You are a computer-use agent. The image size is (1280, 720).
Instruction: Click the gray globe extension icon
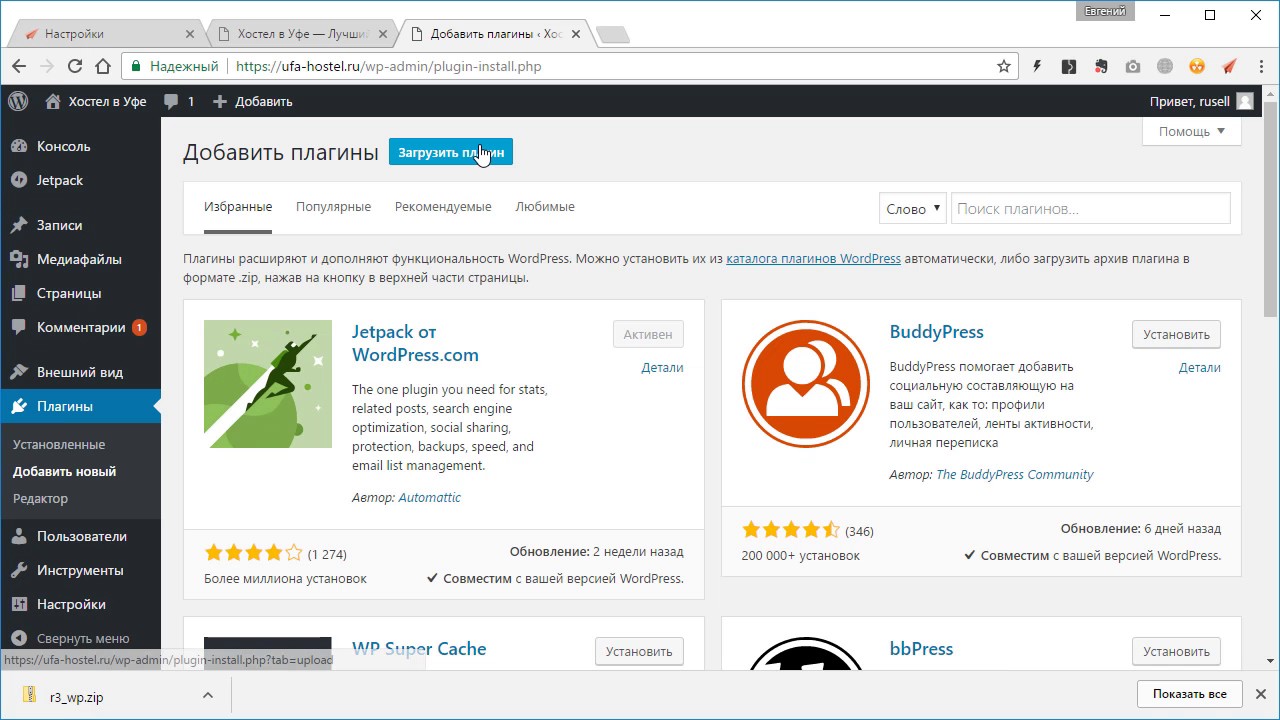click(x=1165, y=67)
